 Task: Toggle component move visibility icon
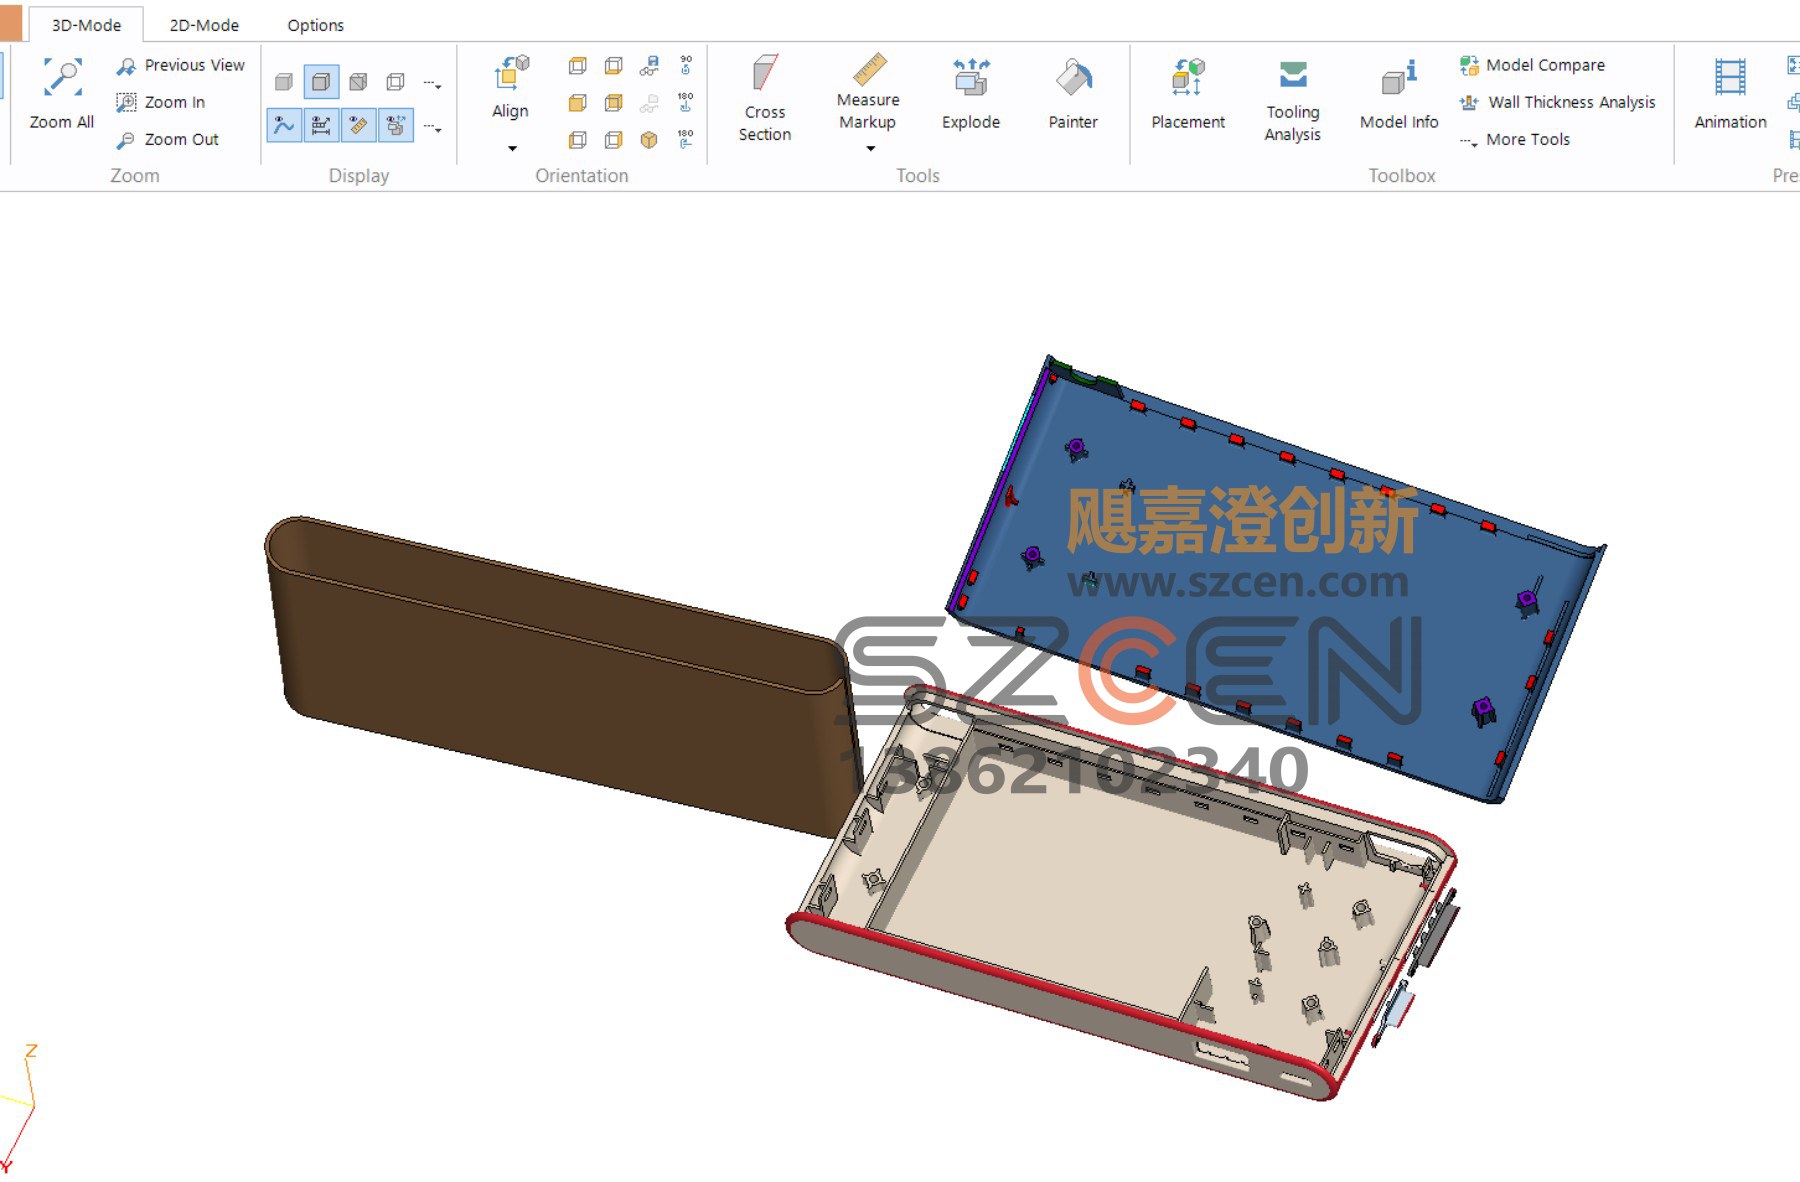[396, 126]
